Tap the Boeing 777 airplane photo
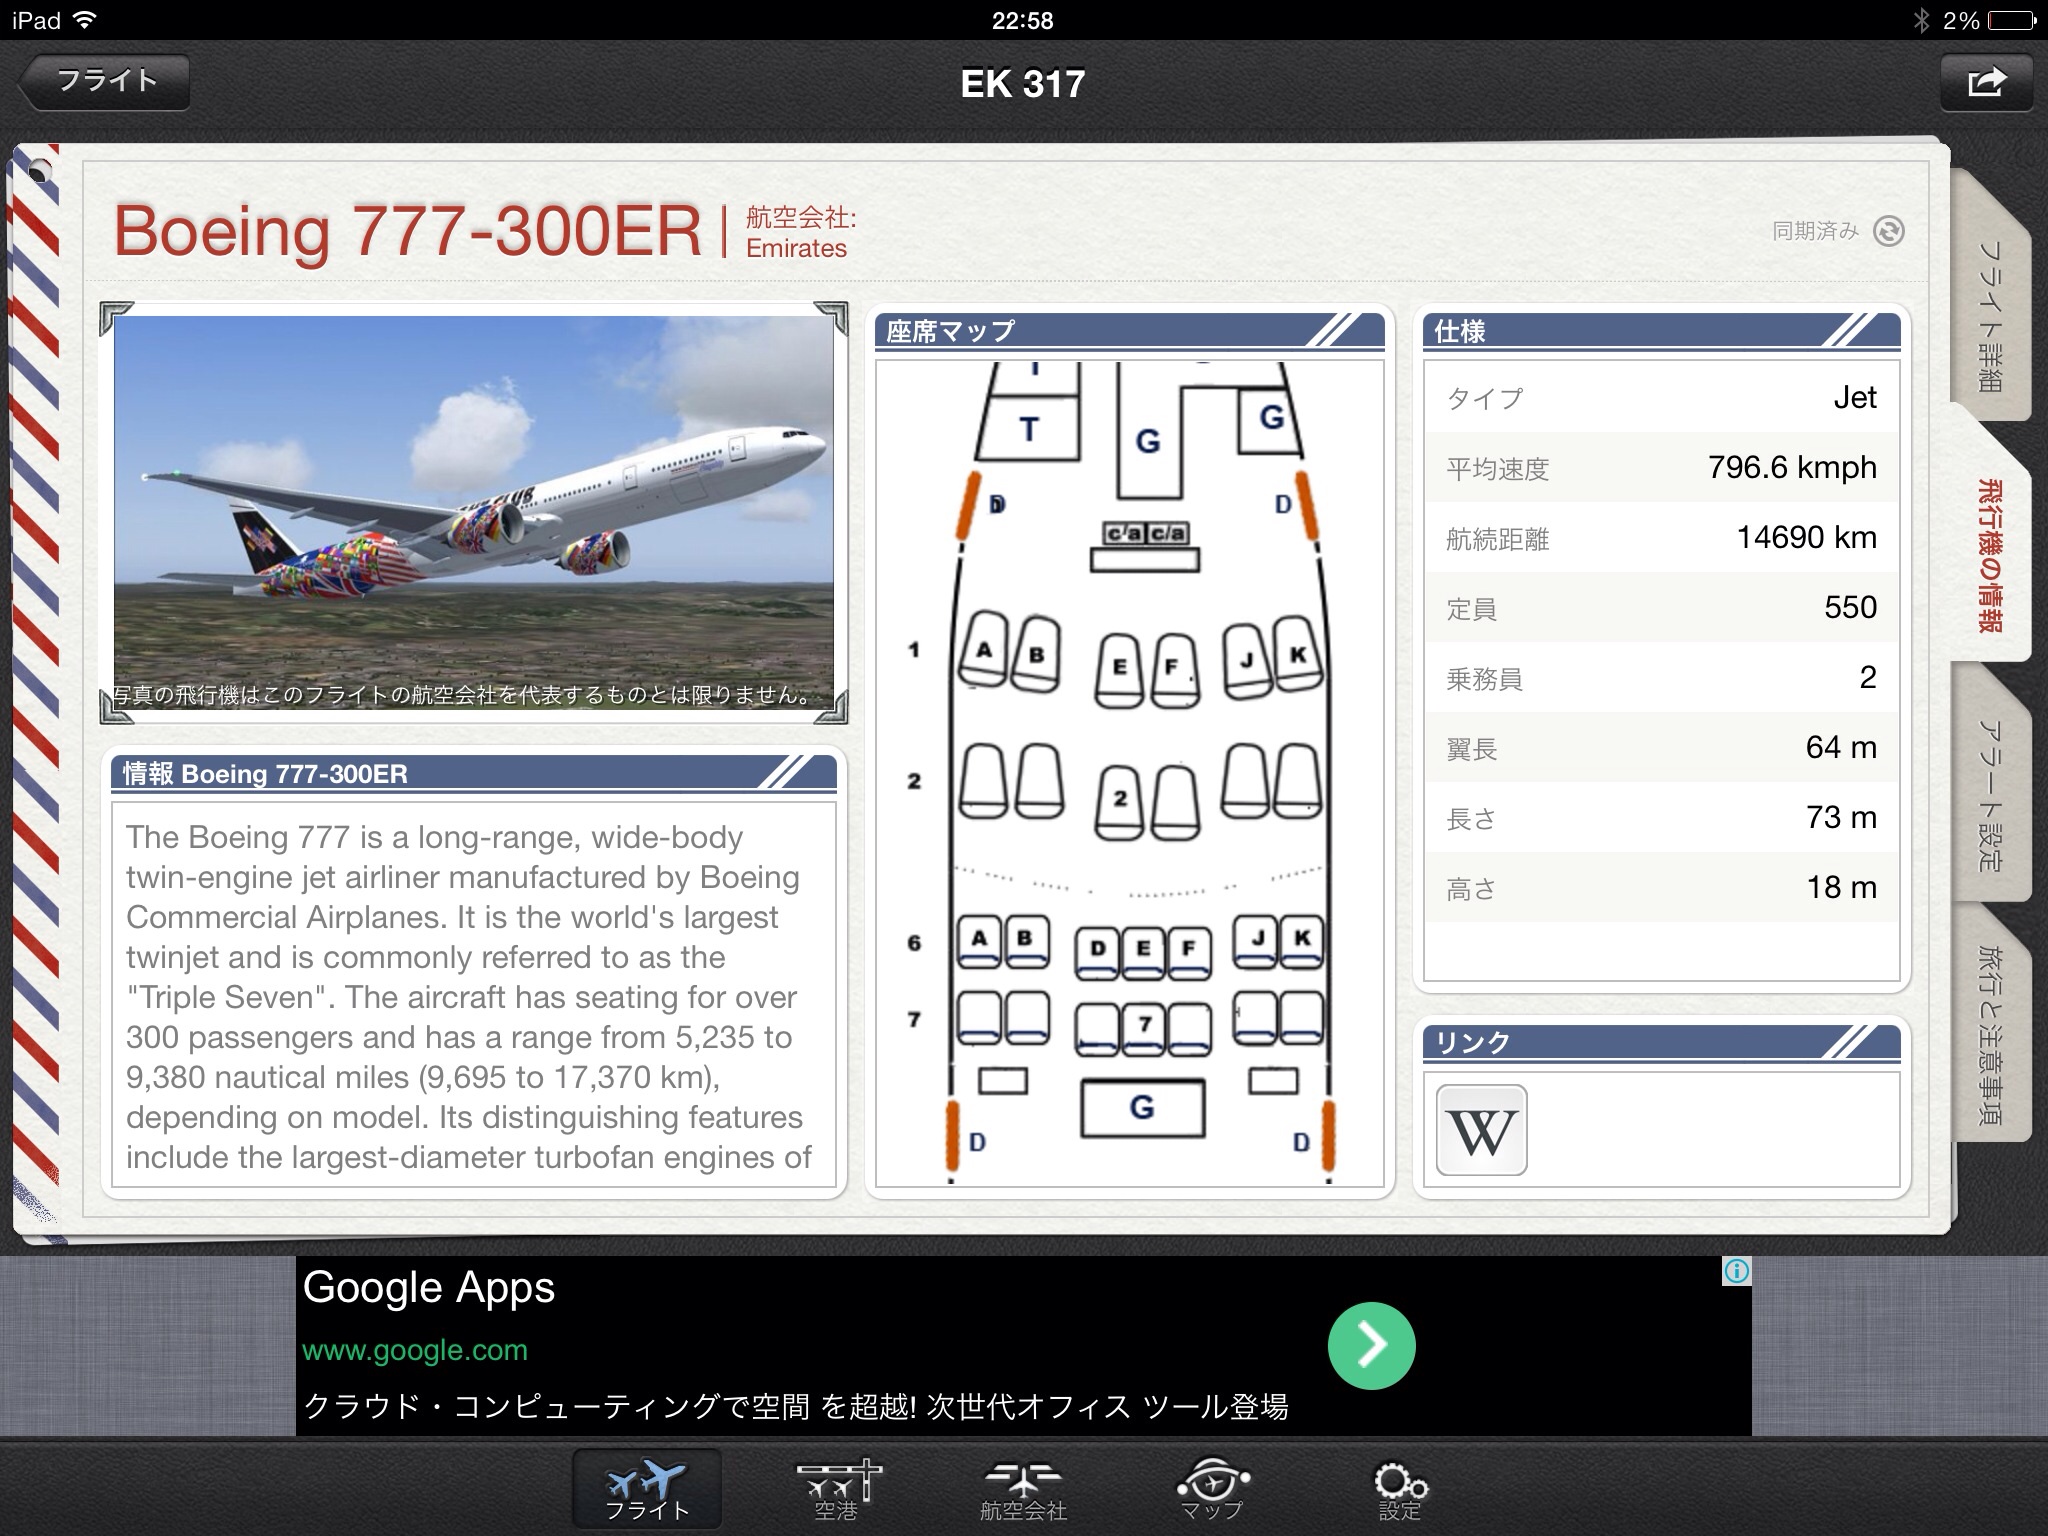The image size is (2048, 1536). [x=474, y=513]
